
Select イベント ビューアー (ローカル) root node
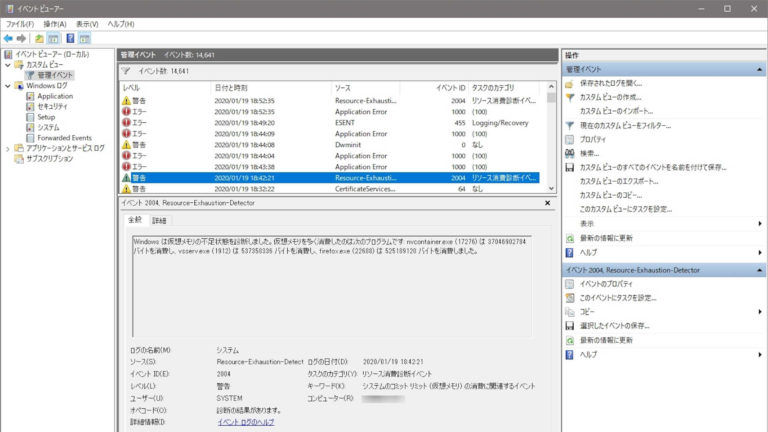52,54
